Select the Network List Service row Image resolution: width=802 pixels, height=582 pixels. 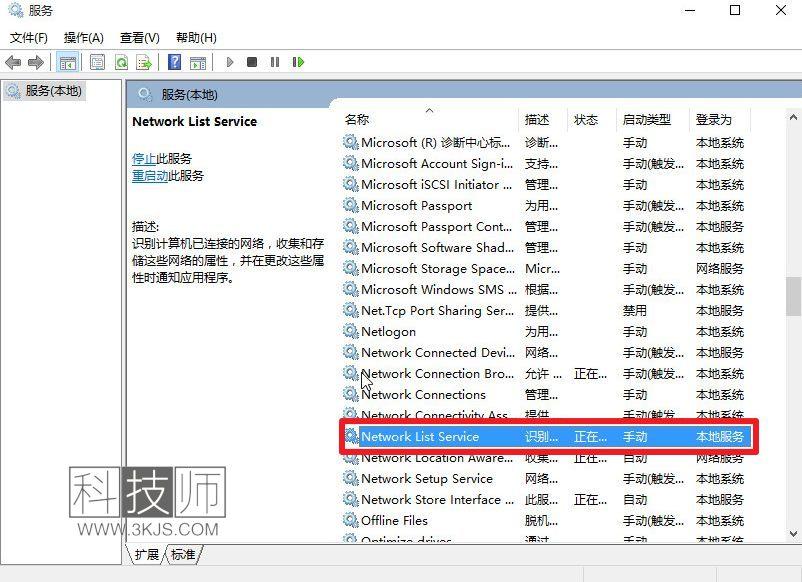pos(548,436)
